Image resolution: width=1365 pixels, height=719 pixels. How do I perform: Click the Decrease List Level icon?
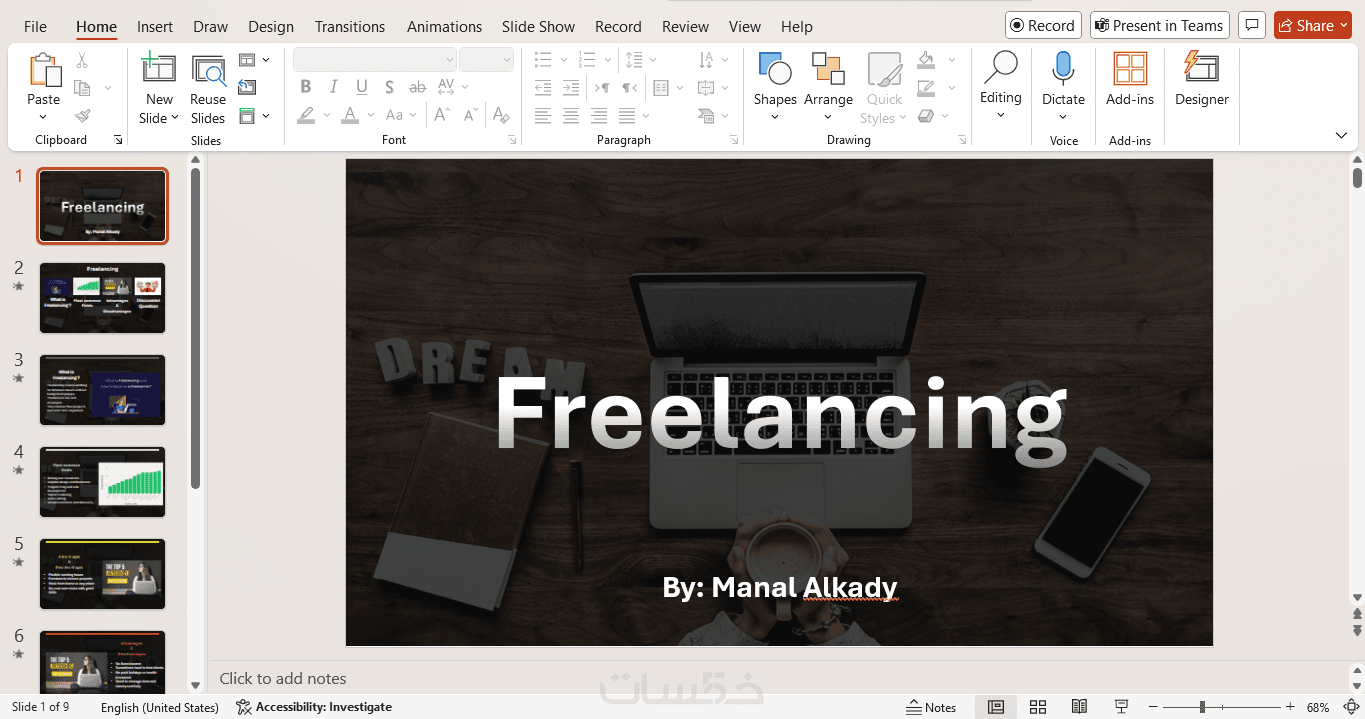pyautogui.click(x=543, y=88)
